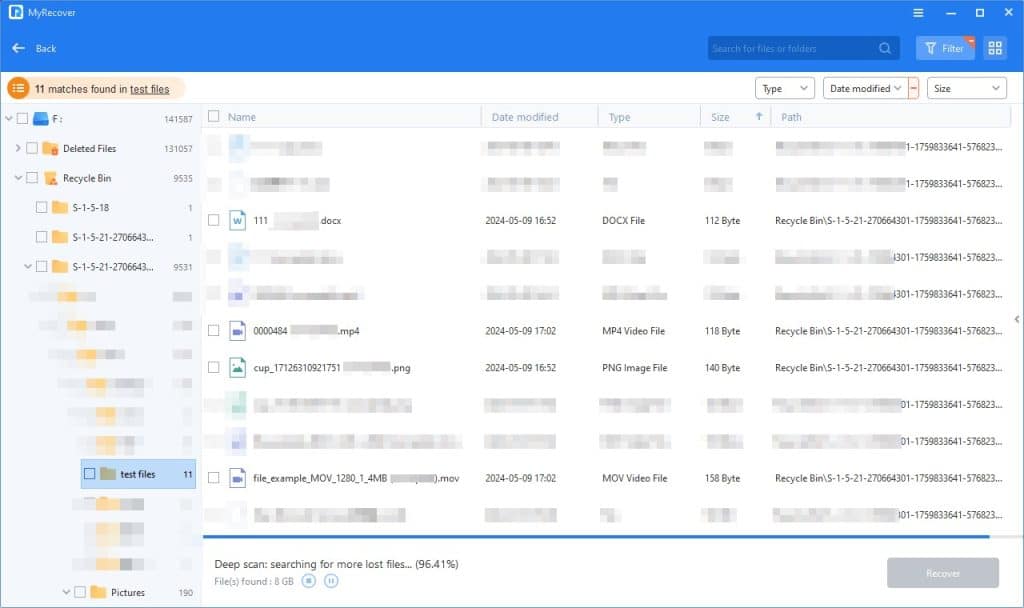
Task: Click the image icon of the png file
Action: click(x=237, y=368)
